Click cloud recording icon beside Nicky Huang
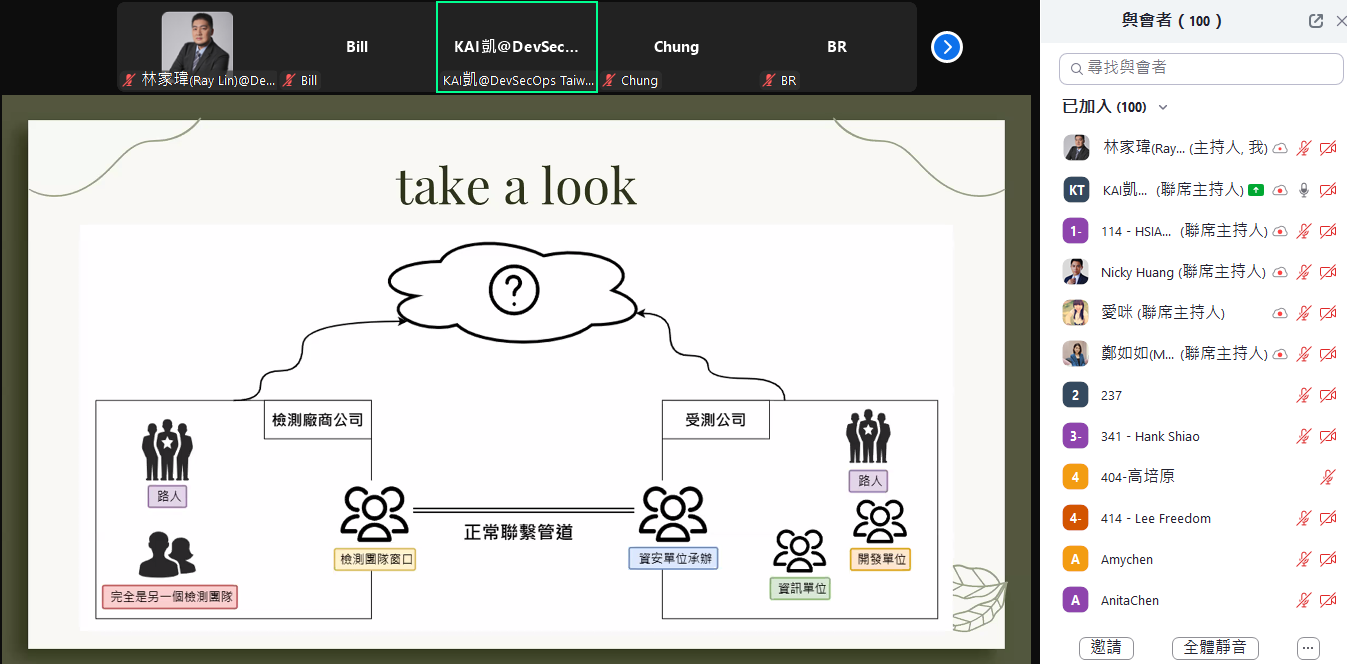Viewport: 1347px width, 664px height. pos(1279,273)
